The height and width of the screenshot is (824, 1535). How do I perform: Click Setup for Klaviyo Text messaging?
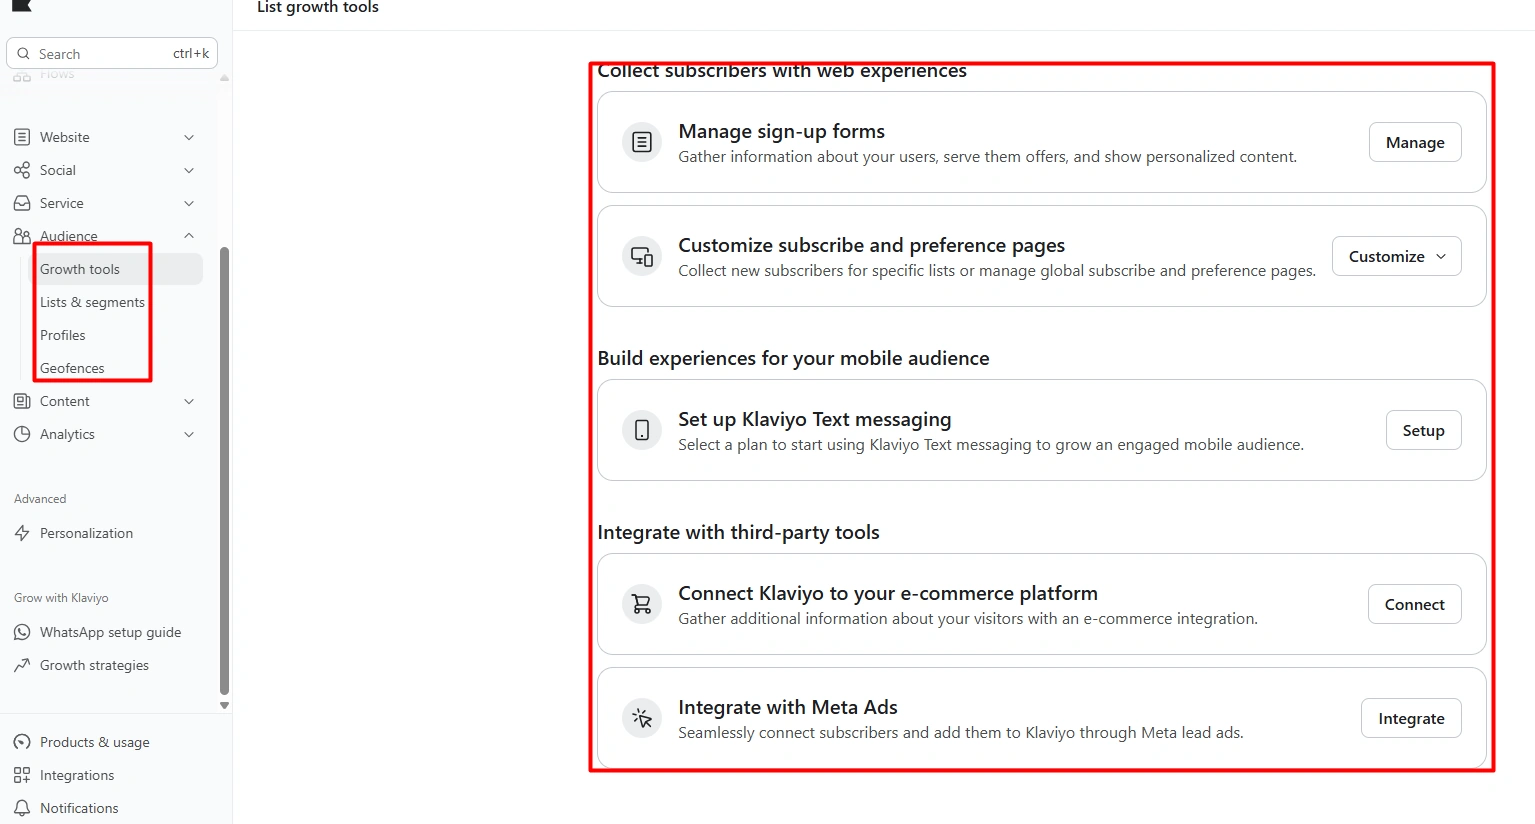tap(1424, 430)
